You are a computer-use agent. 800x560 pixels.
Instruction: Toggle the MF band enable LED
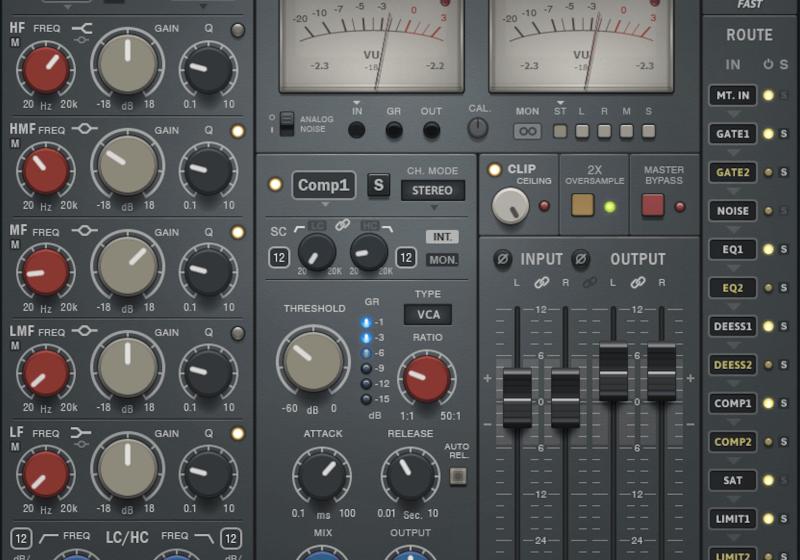(237, 232)
